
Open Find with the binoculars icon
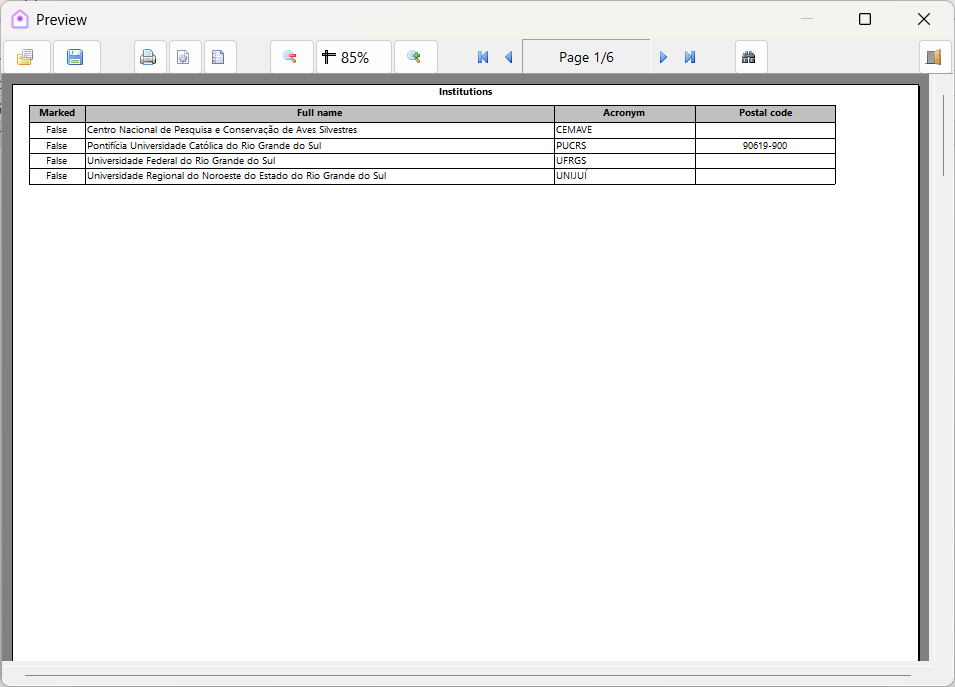click(x=750, y=57)
